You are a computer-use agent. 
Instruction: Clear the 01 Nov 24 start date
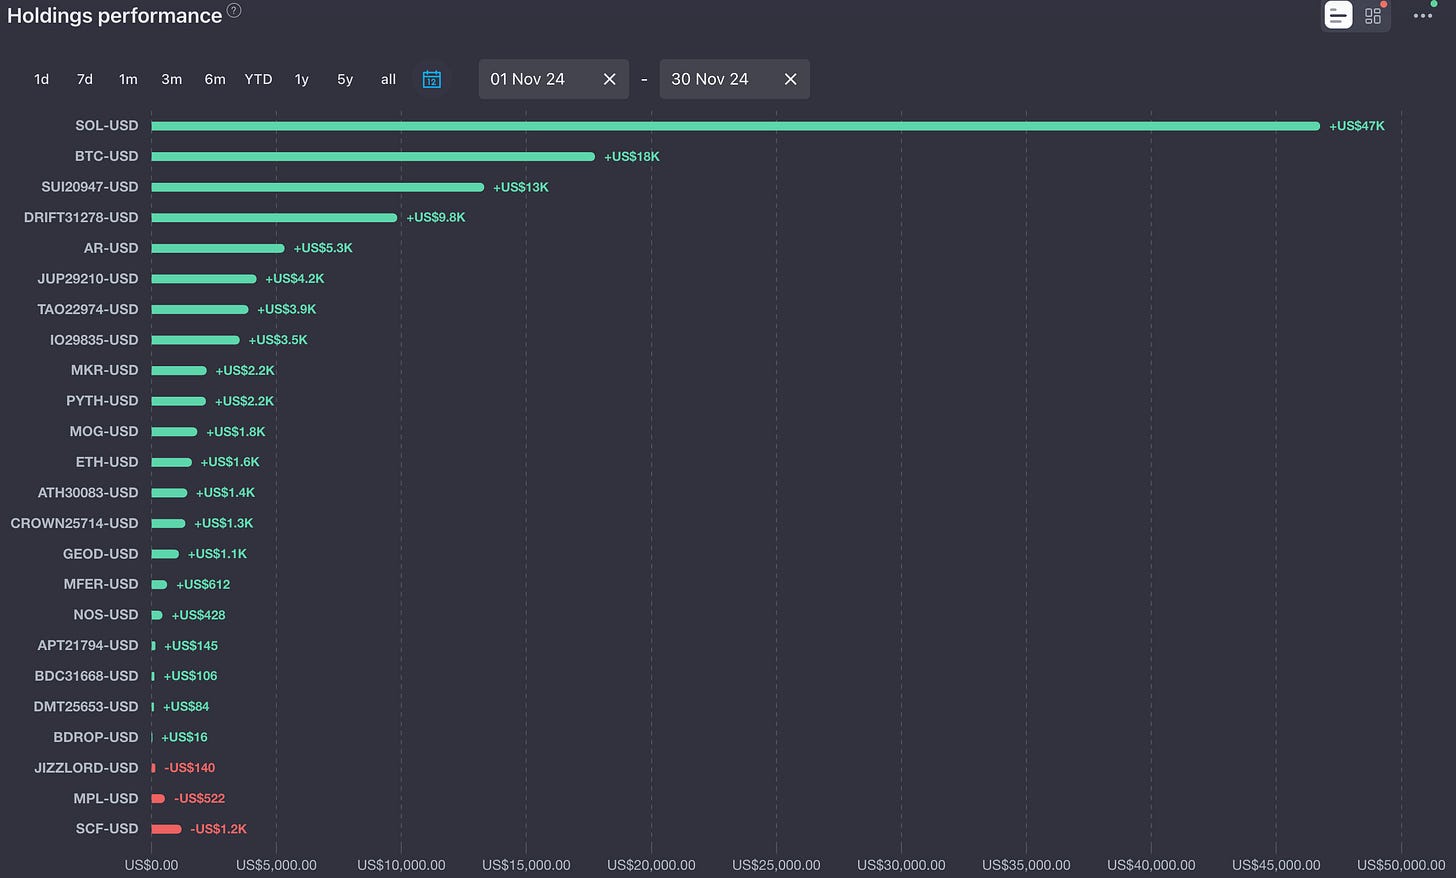[x=609, y=79]
